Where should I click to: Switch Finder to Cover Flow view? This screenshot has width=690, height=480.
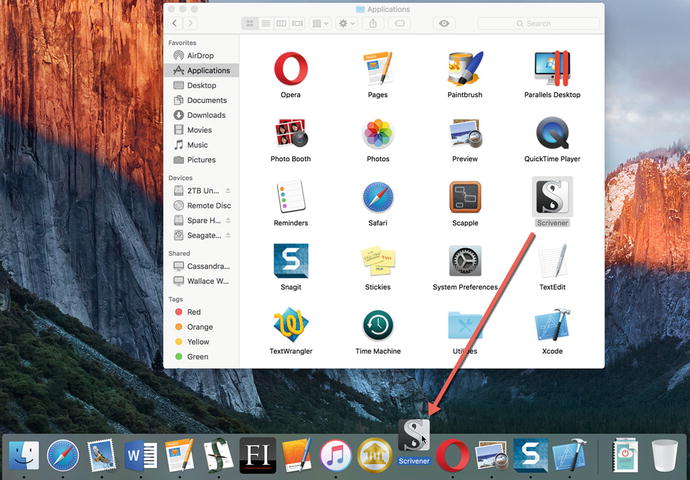point(297,23)
